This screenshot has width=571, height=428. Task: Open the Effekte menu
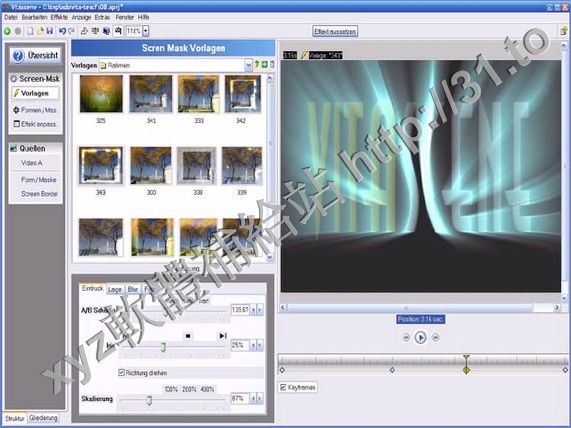59,17
